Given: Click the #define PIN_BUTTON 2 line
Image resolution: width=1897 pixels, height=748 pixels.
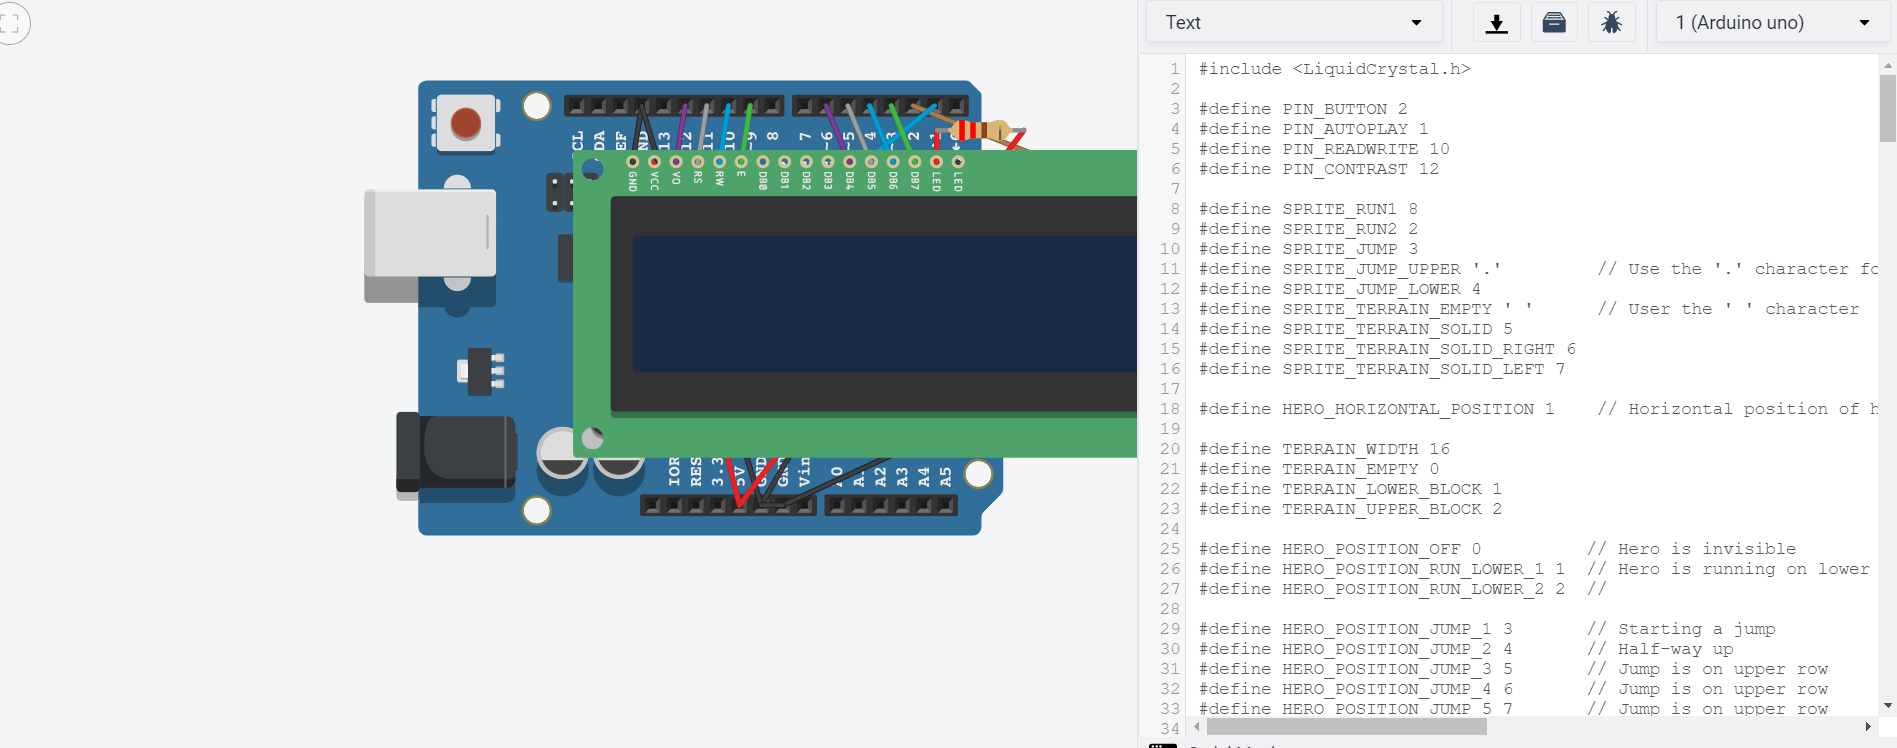Looking at the screenshot, I should click(x=1303, y=109).
